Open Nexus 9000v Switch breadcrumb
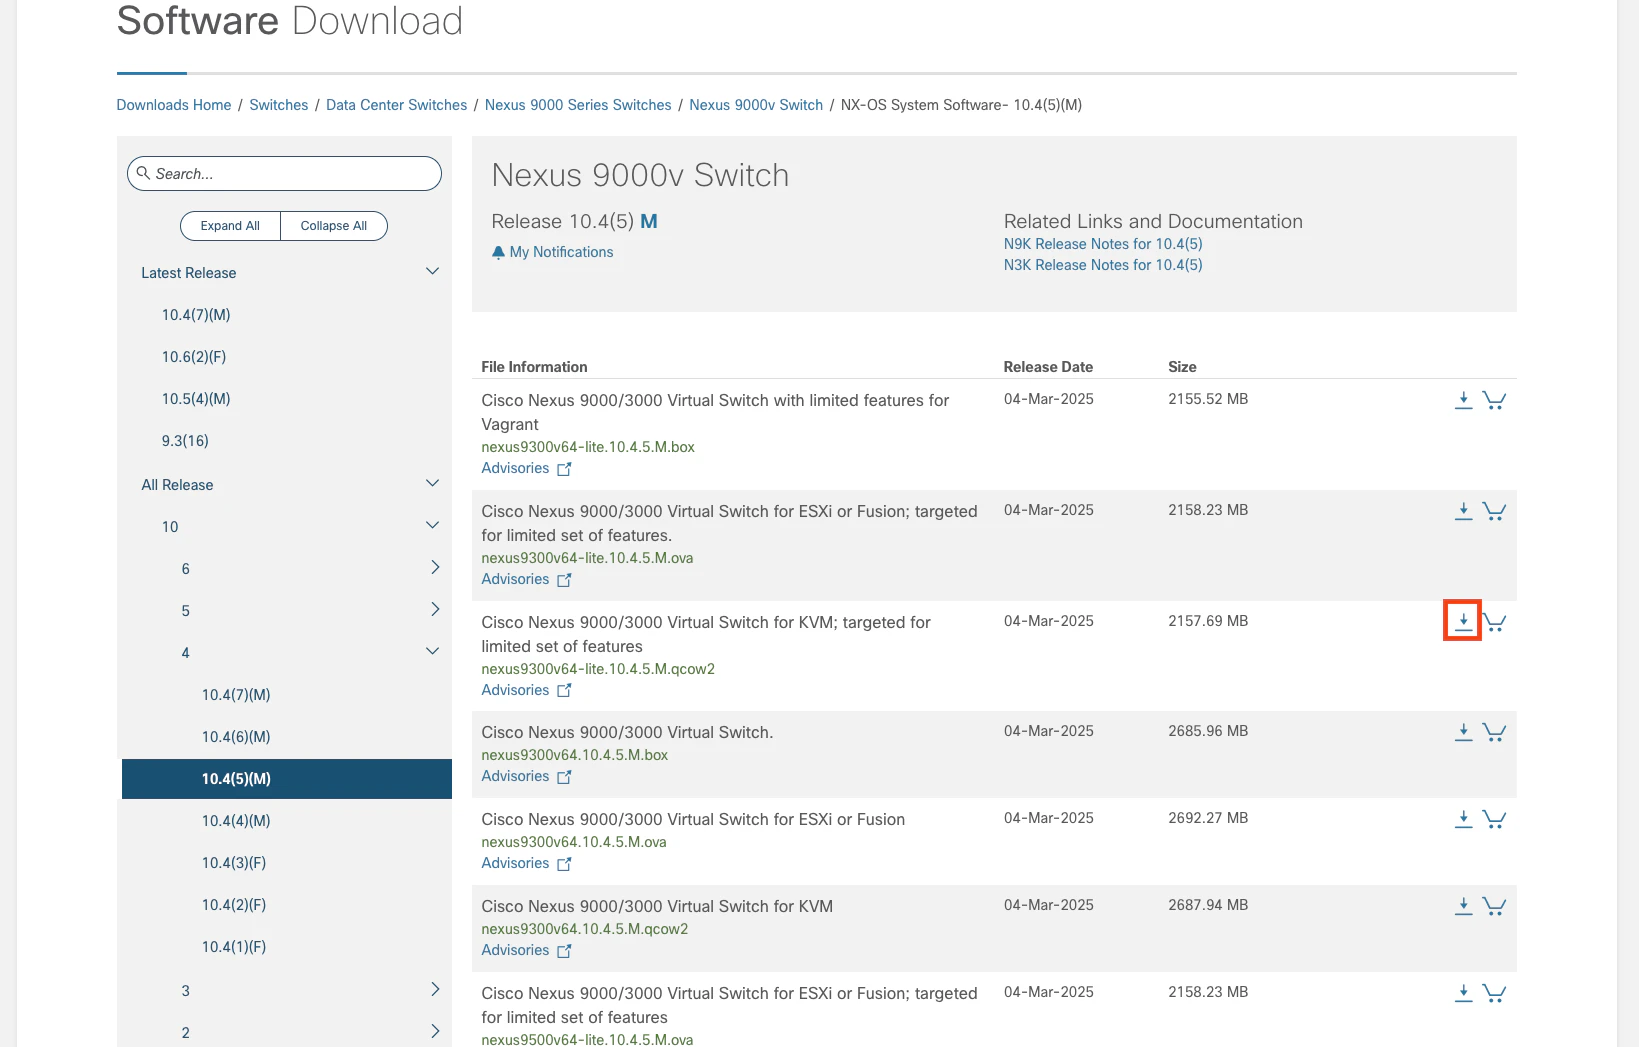This screenshot has width=1639, height=1047. point(756,105)
